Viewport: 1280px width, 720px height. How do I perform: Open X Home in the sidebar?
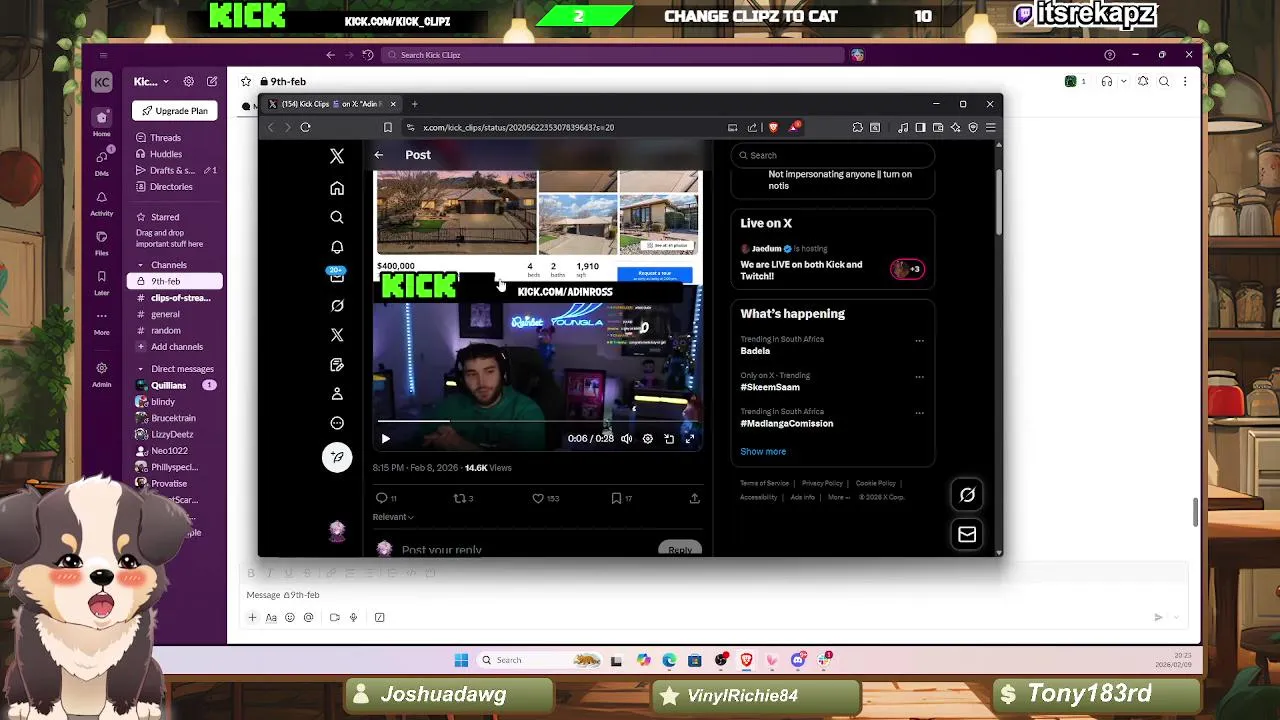[337, 188]
